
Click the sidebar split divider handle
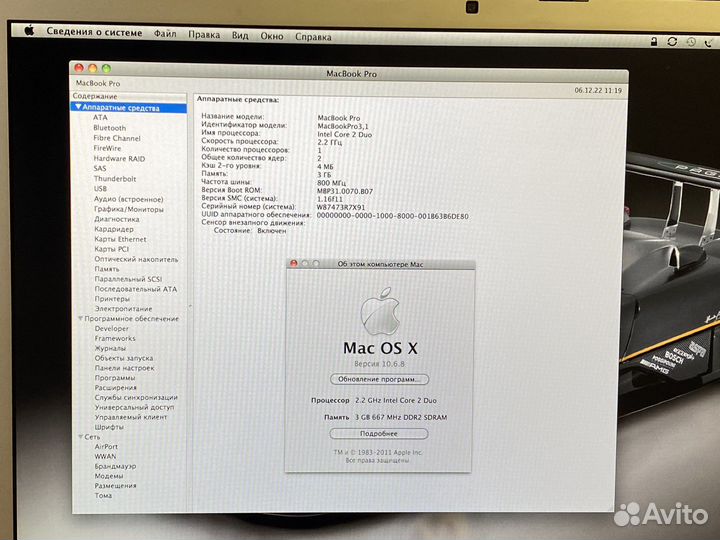[x=190, y=306]
